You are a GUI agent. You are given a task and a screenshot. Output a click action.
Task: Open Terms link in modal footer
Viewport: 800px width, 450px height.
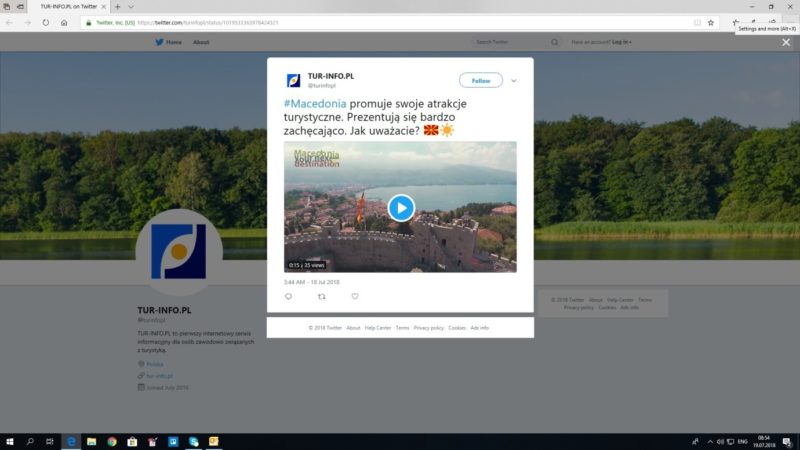[402, 328]
